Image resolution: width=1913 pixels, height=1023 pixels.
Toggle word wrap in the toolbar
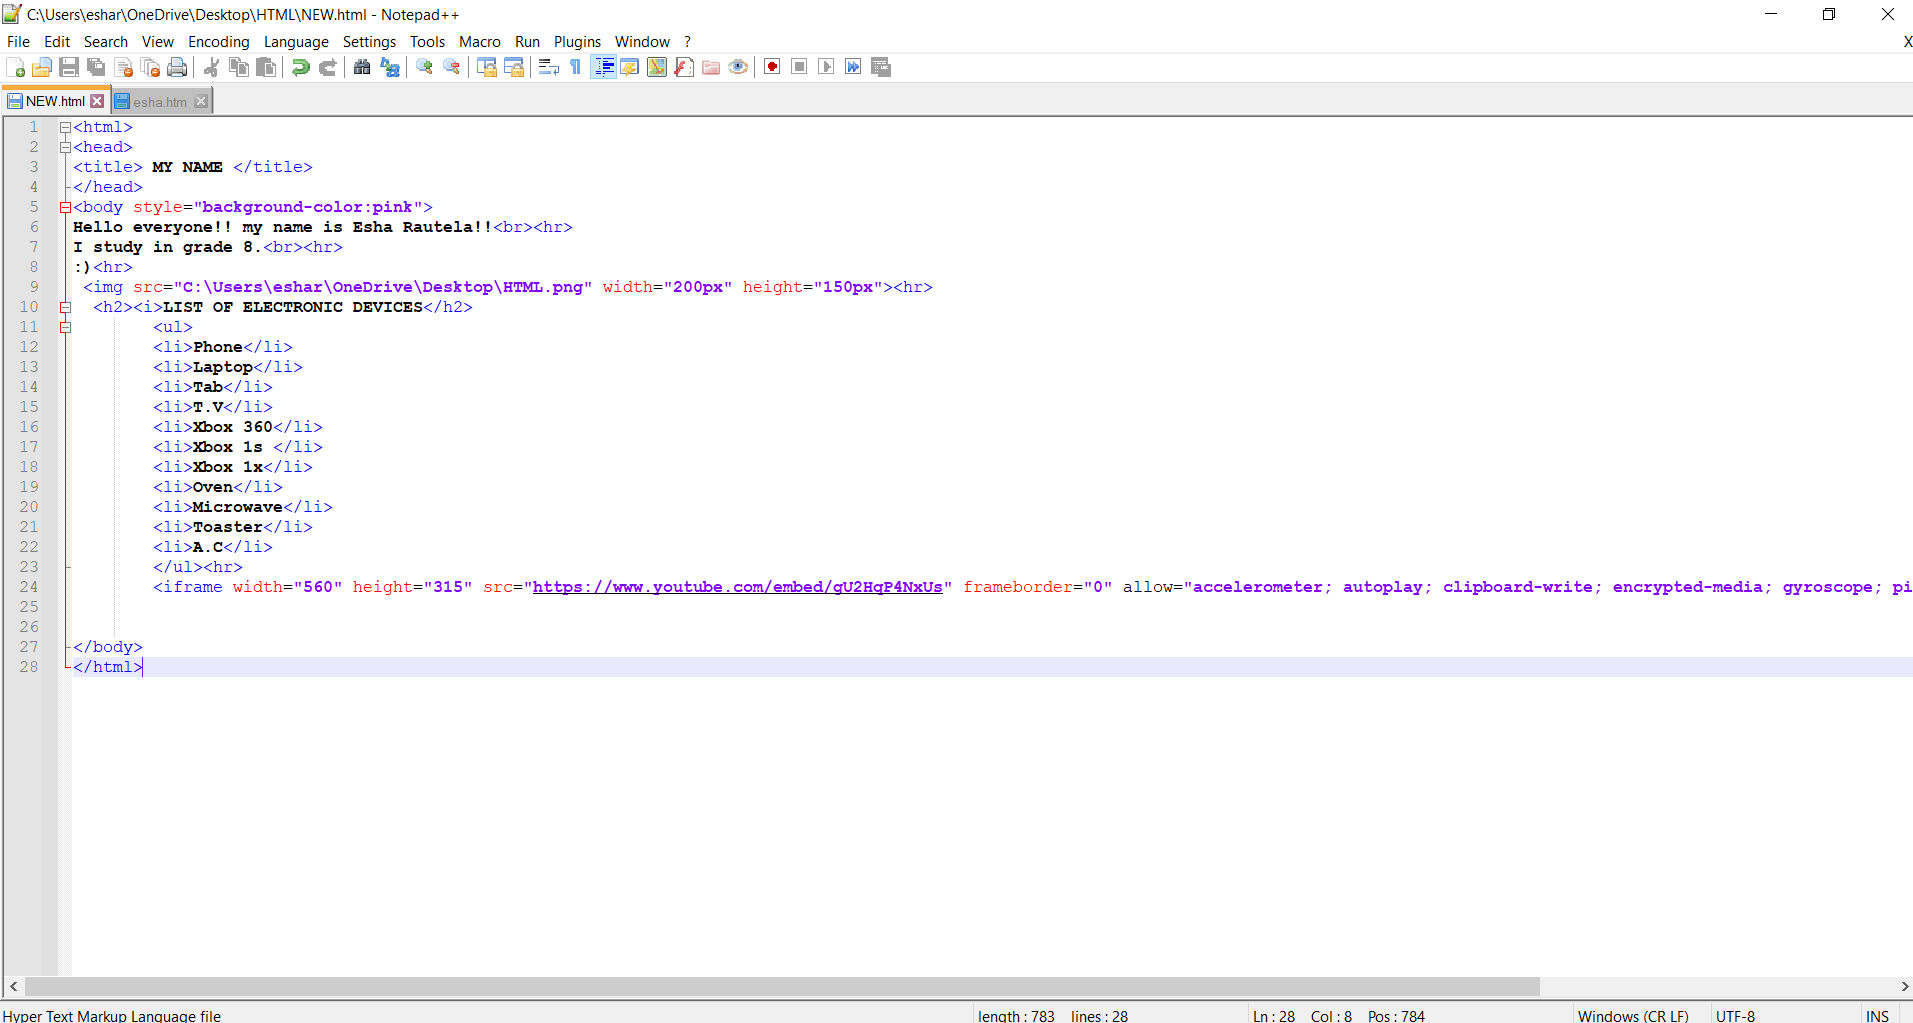click(549, 67)
